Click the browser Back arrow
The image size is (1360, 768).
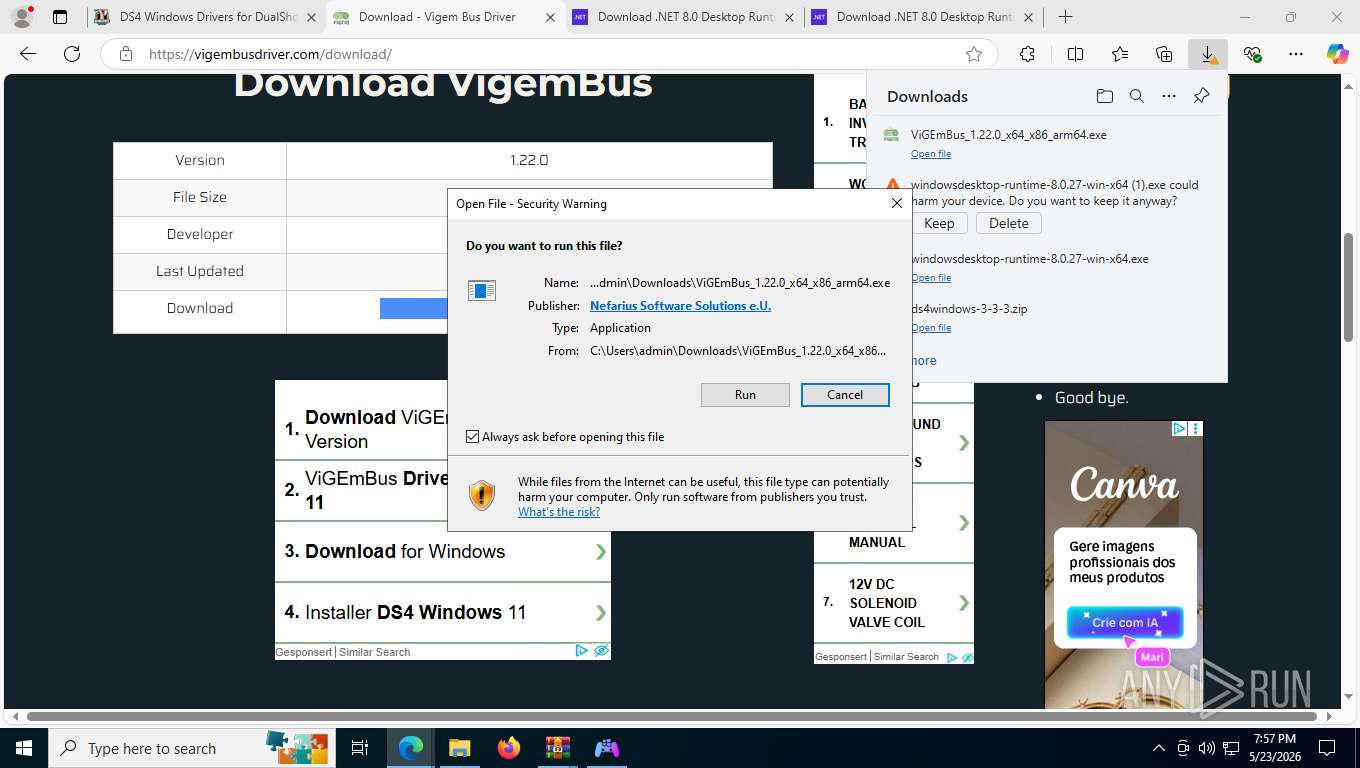coord(28,54)
